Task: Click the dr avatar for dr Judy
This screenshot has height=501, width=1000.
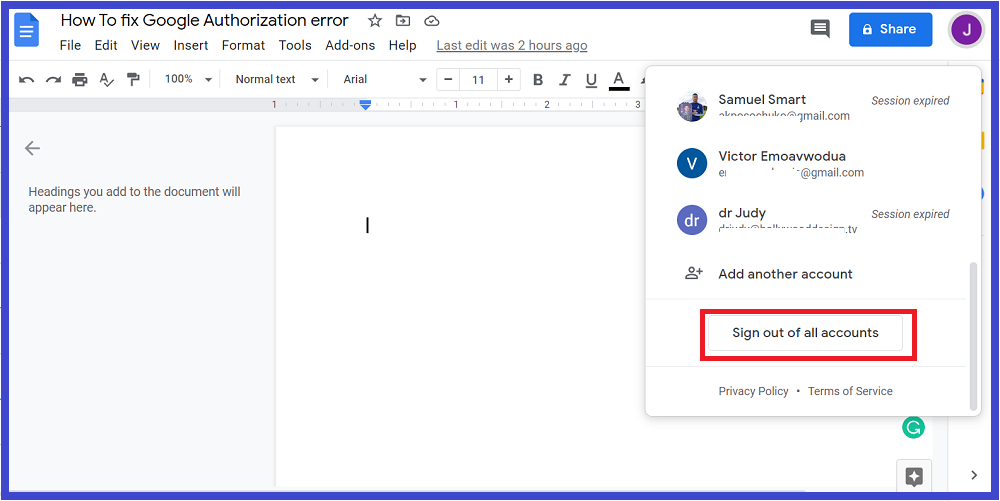Action: pyautogui.click(x=692, y=221)
